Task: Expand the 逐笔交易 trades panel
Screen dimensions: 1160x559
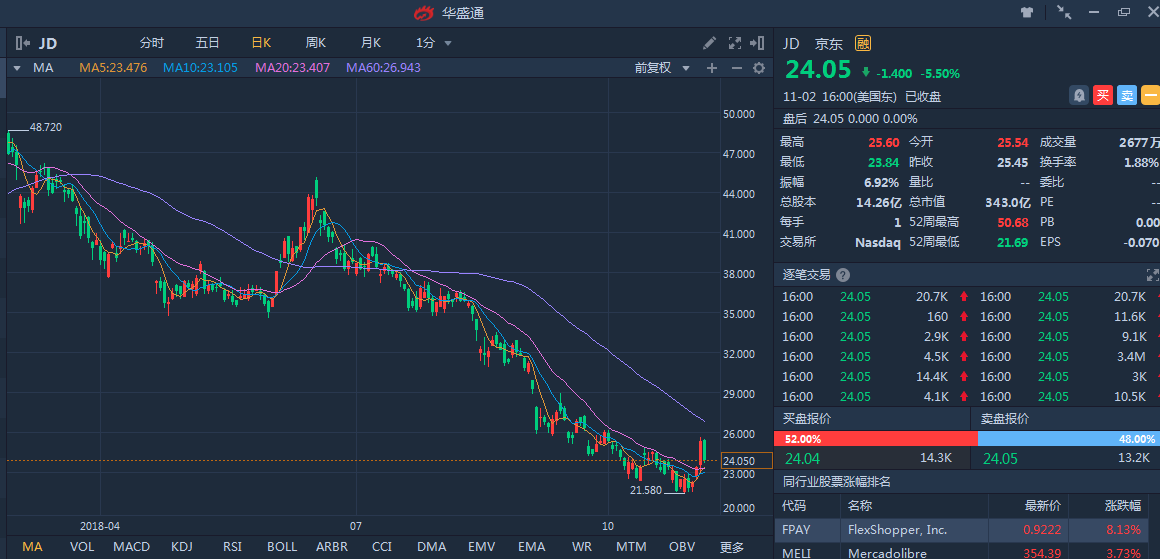Action: [x=1153, y=275]
